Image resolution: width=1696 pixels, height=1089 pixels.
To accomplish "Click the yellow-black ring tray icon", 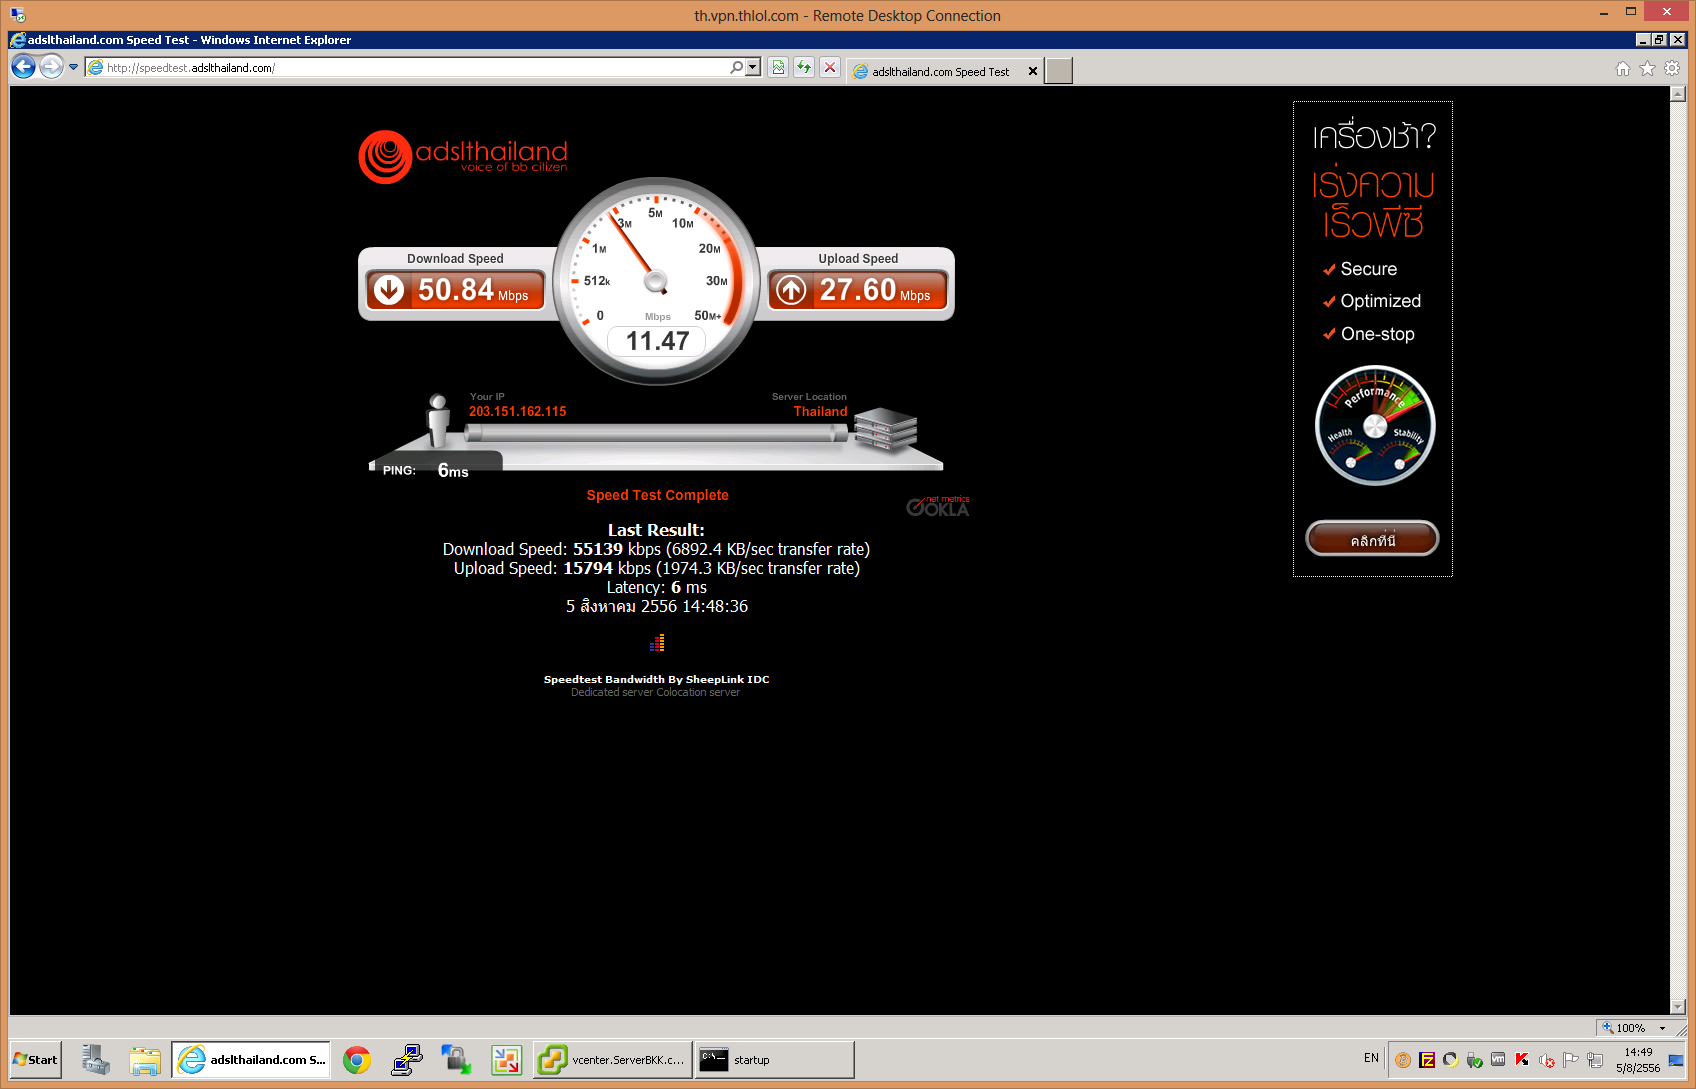I will [x=1450, y=1060].
